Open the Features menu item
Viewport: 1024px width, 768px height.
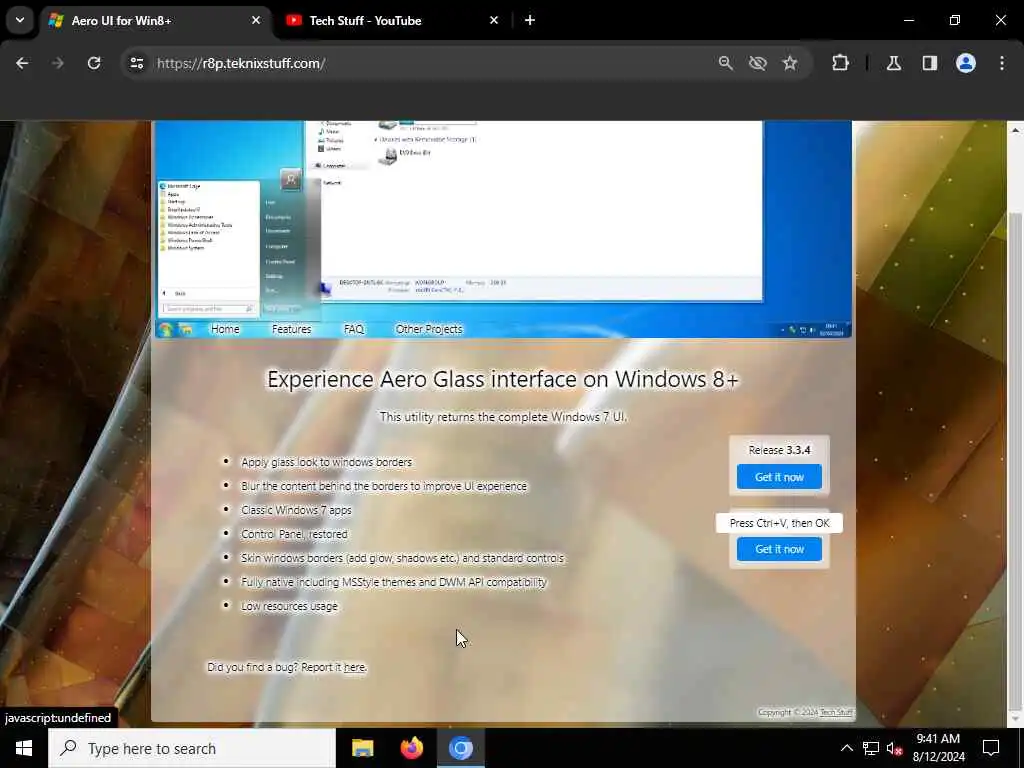point(291,329)
